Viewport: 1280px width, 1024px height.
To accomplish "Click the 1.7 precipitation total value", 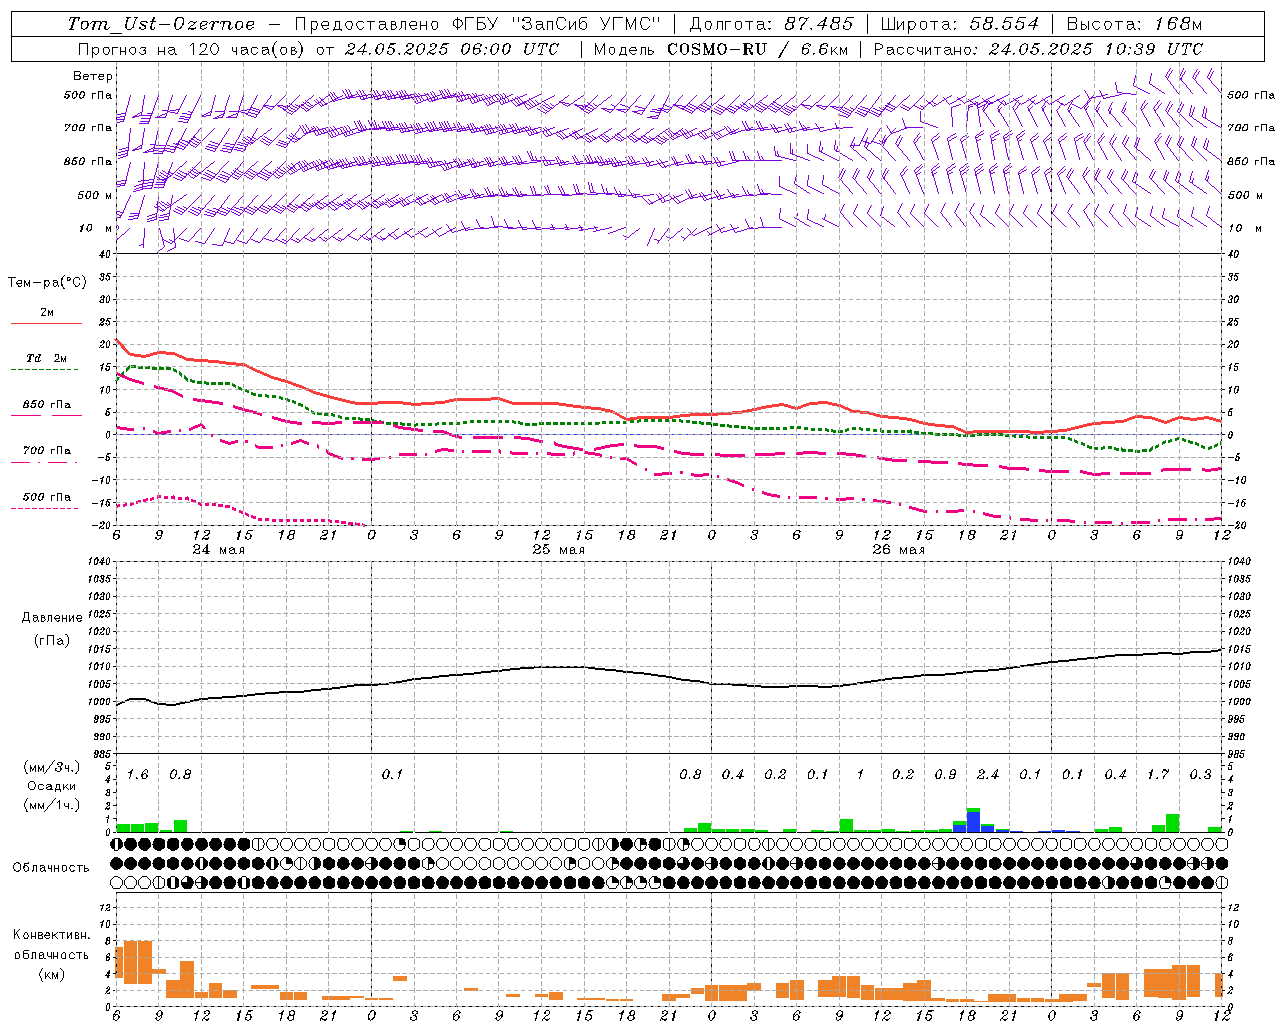I will coord(1158,775).
